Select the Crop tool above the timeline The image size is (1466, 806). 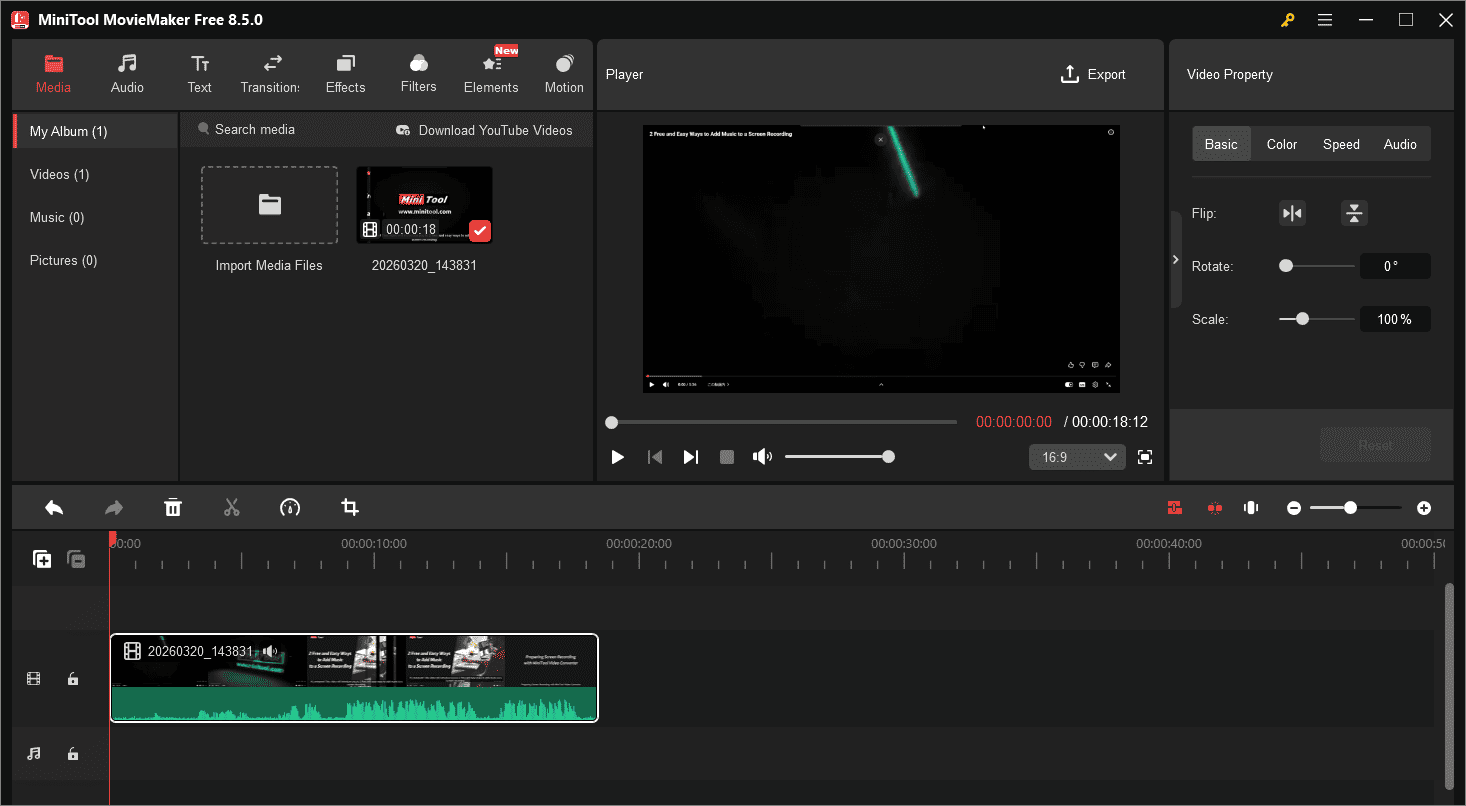click(349, 507)
